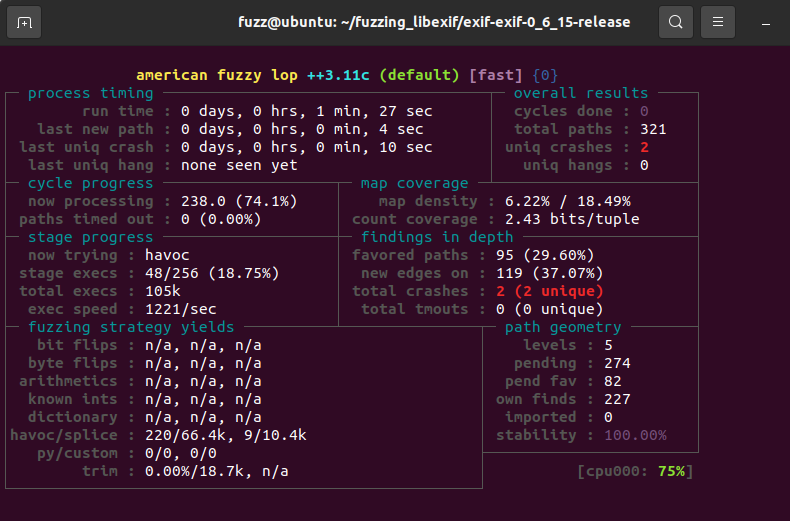Screen dimensions: 790x521
Task: Click the imported value 0
Action: click(608, 417)
